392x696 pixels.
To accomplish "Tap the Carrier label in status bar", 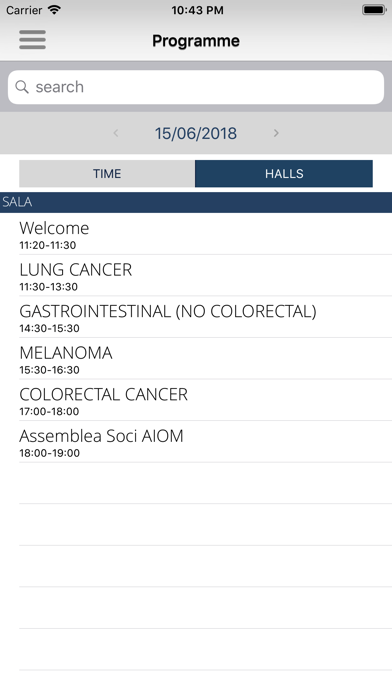I will click(24, 10).
